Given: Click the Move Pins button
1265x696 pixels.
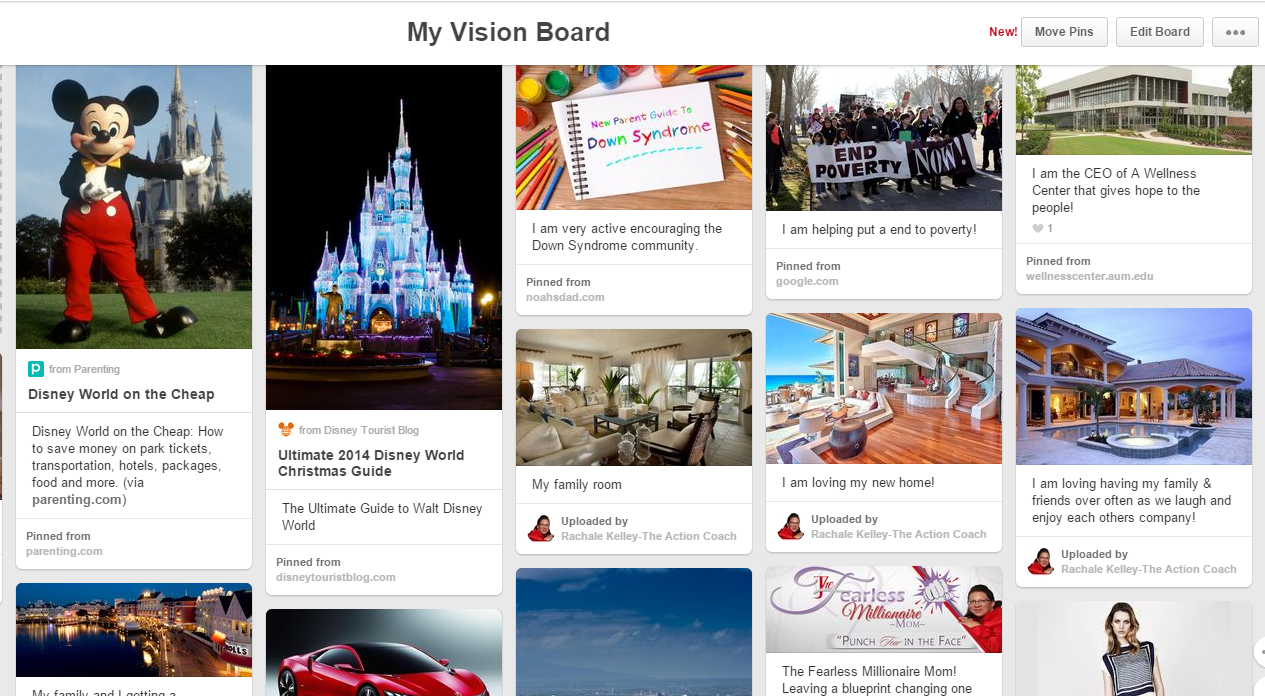Looking at the screenshot, I should (1064, 32).
